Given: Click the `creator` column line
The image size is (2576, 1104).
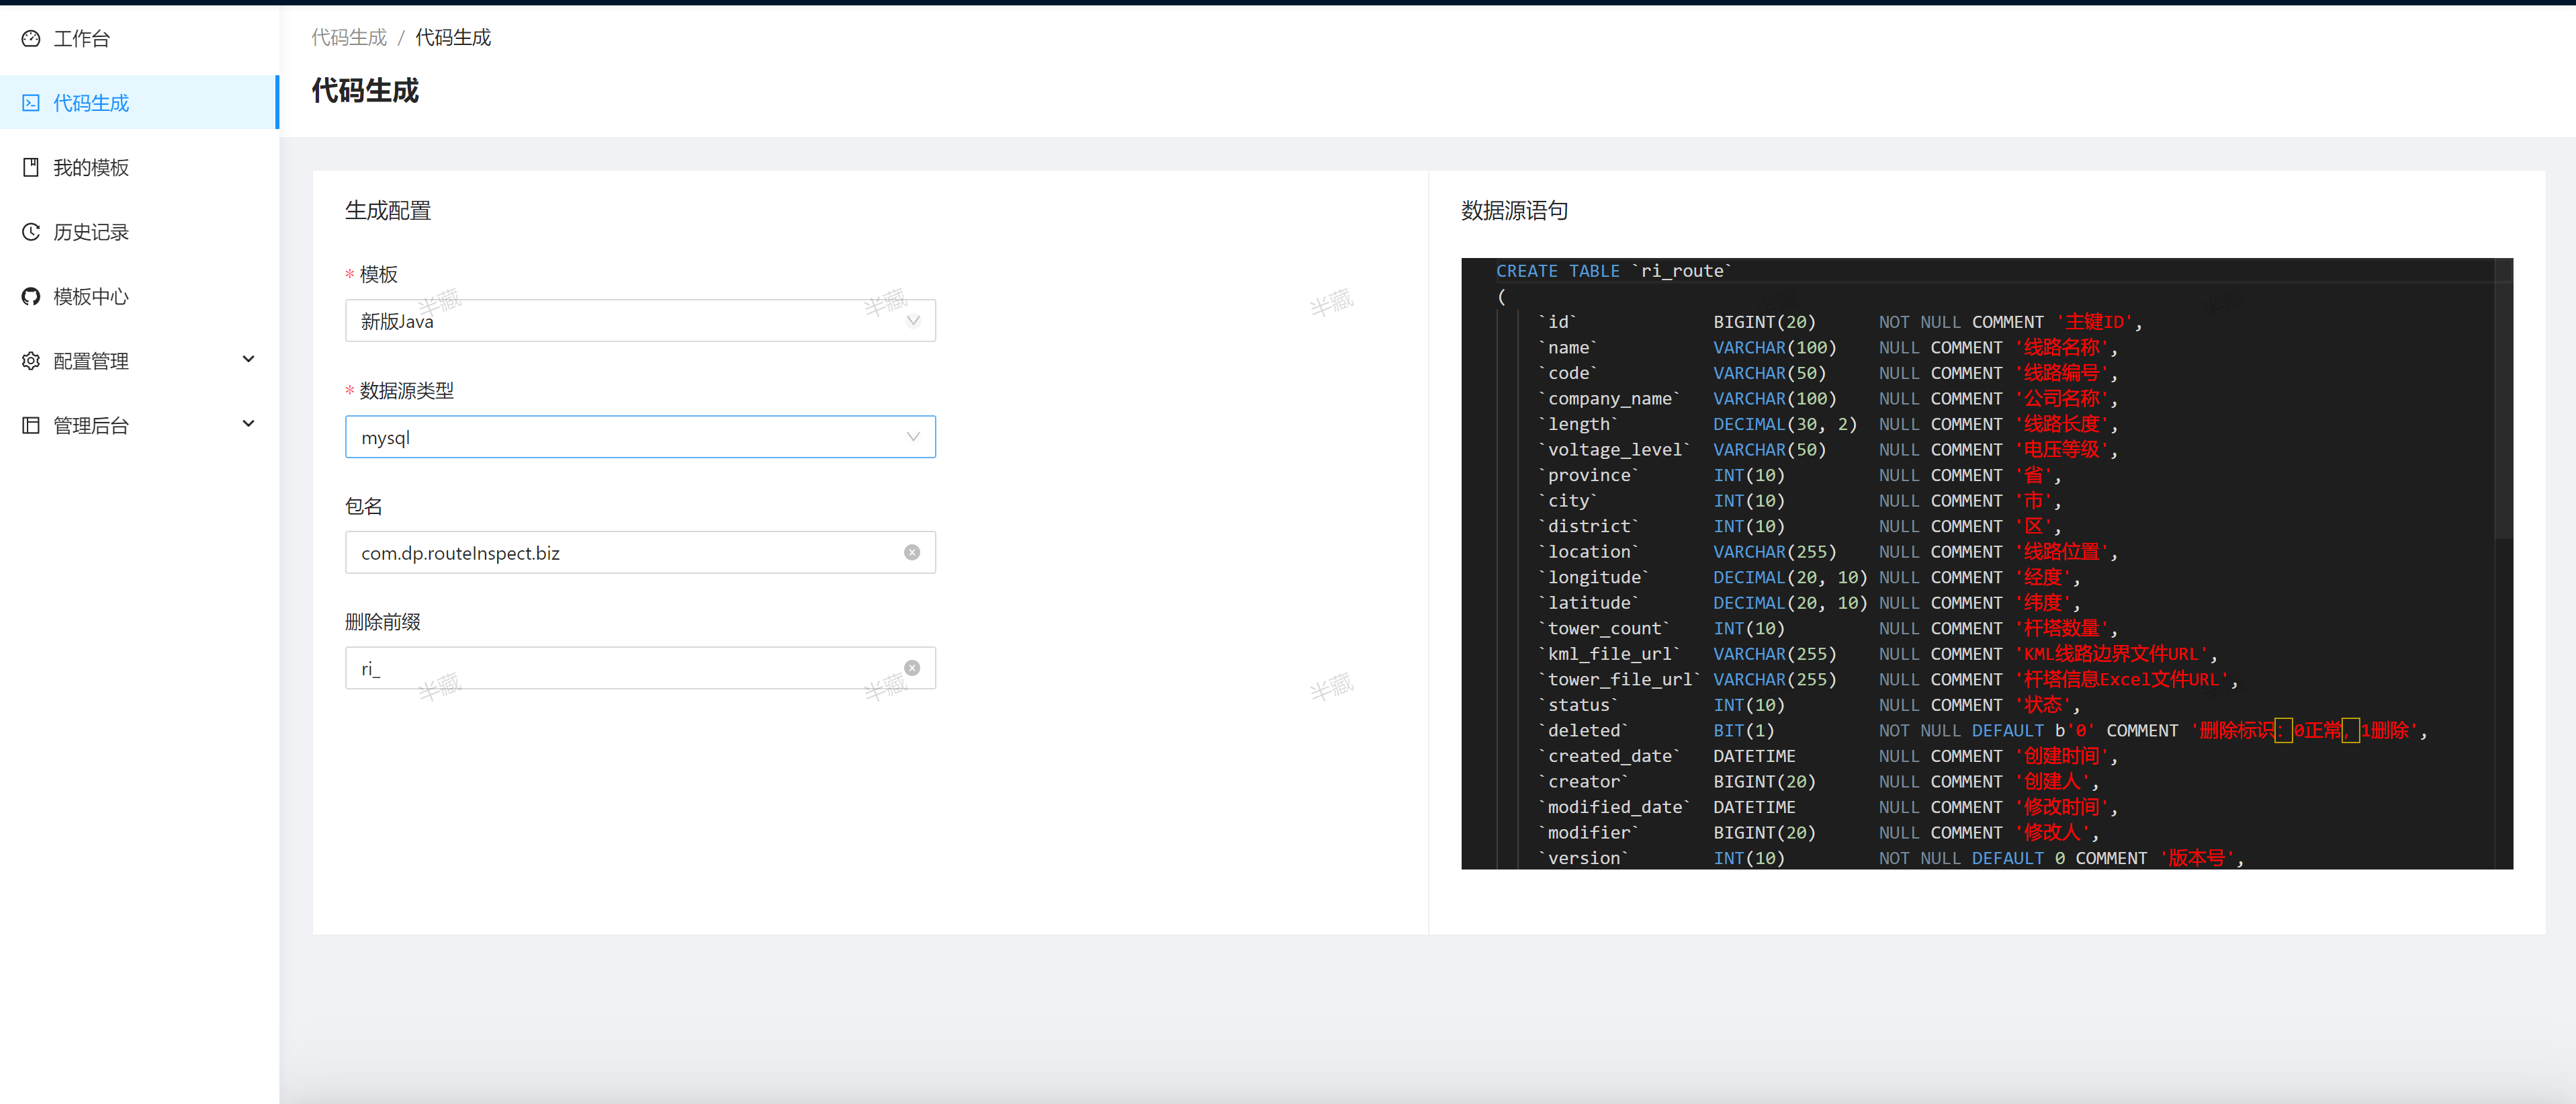Looking at the screenshot, I should (x=1818, y=782).
